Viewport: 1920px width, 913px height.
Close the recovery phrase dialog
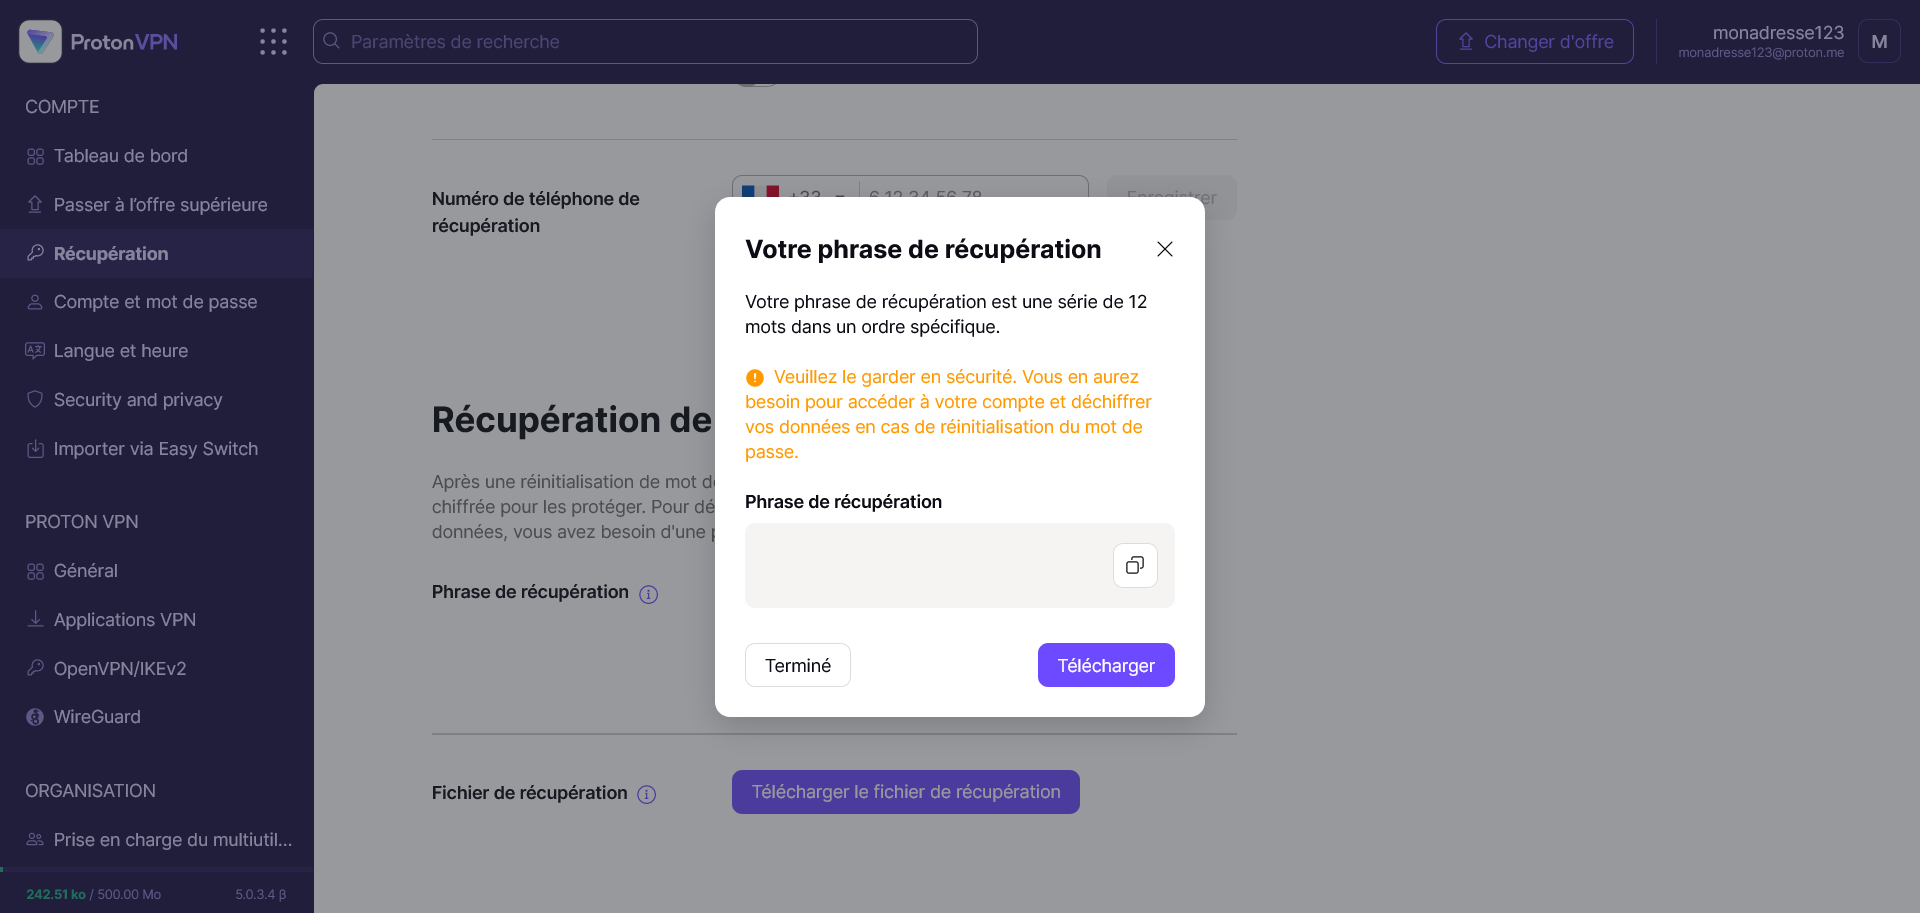pyautogui.click(x=1165, y=249)
